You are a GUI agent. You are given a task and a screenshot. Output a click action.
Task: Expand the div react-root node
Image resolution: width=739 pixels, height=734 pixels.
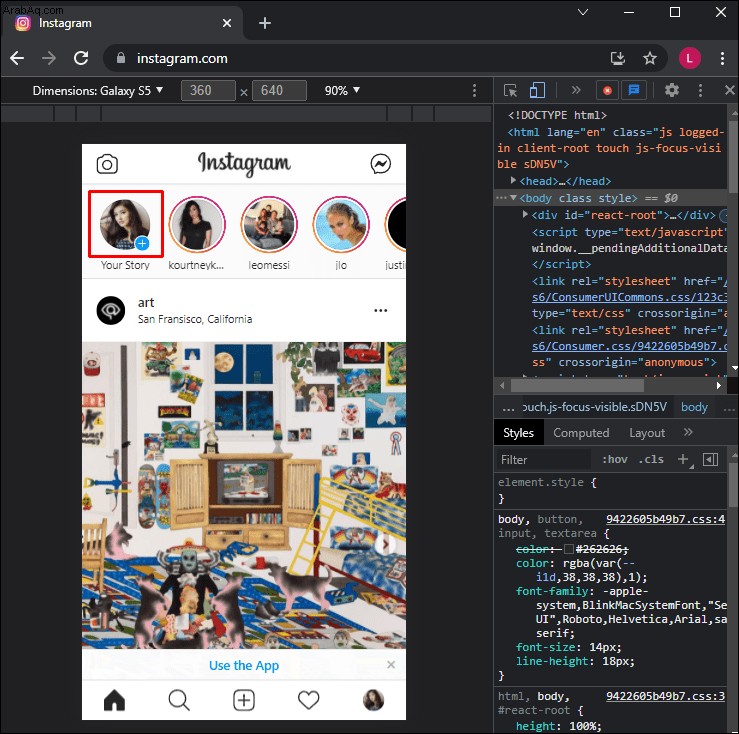(x=525, y=214)
